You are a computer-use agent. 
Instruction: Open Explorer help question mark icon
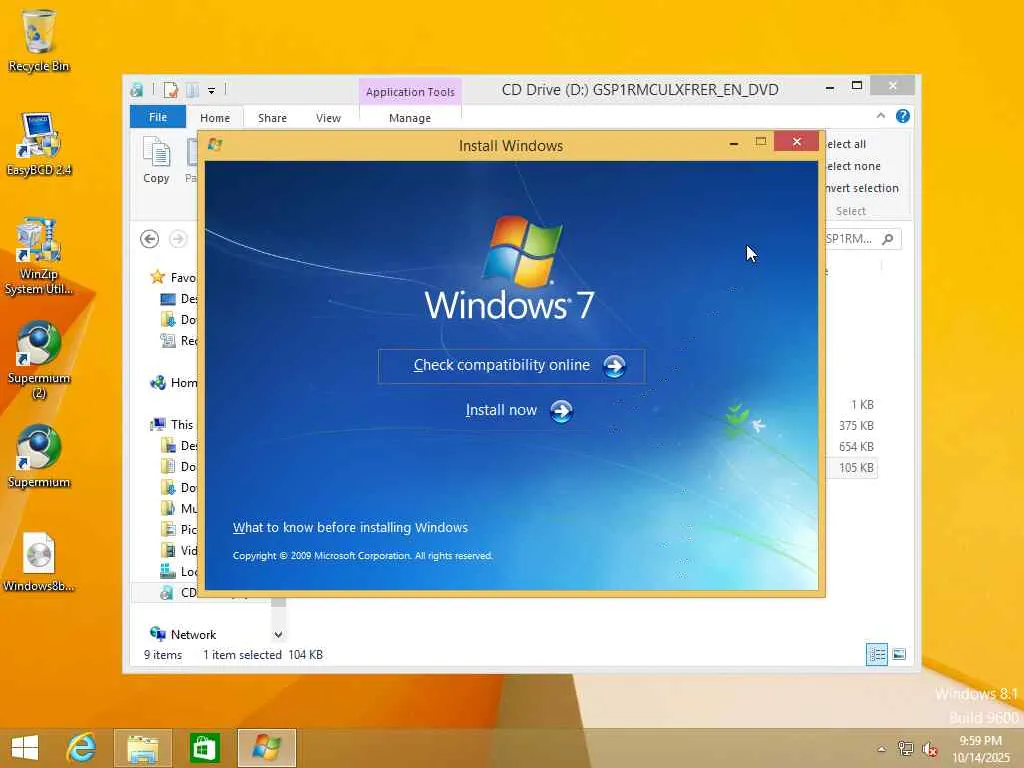(903, 116)
